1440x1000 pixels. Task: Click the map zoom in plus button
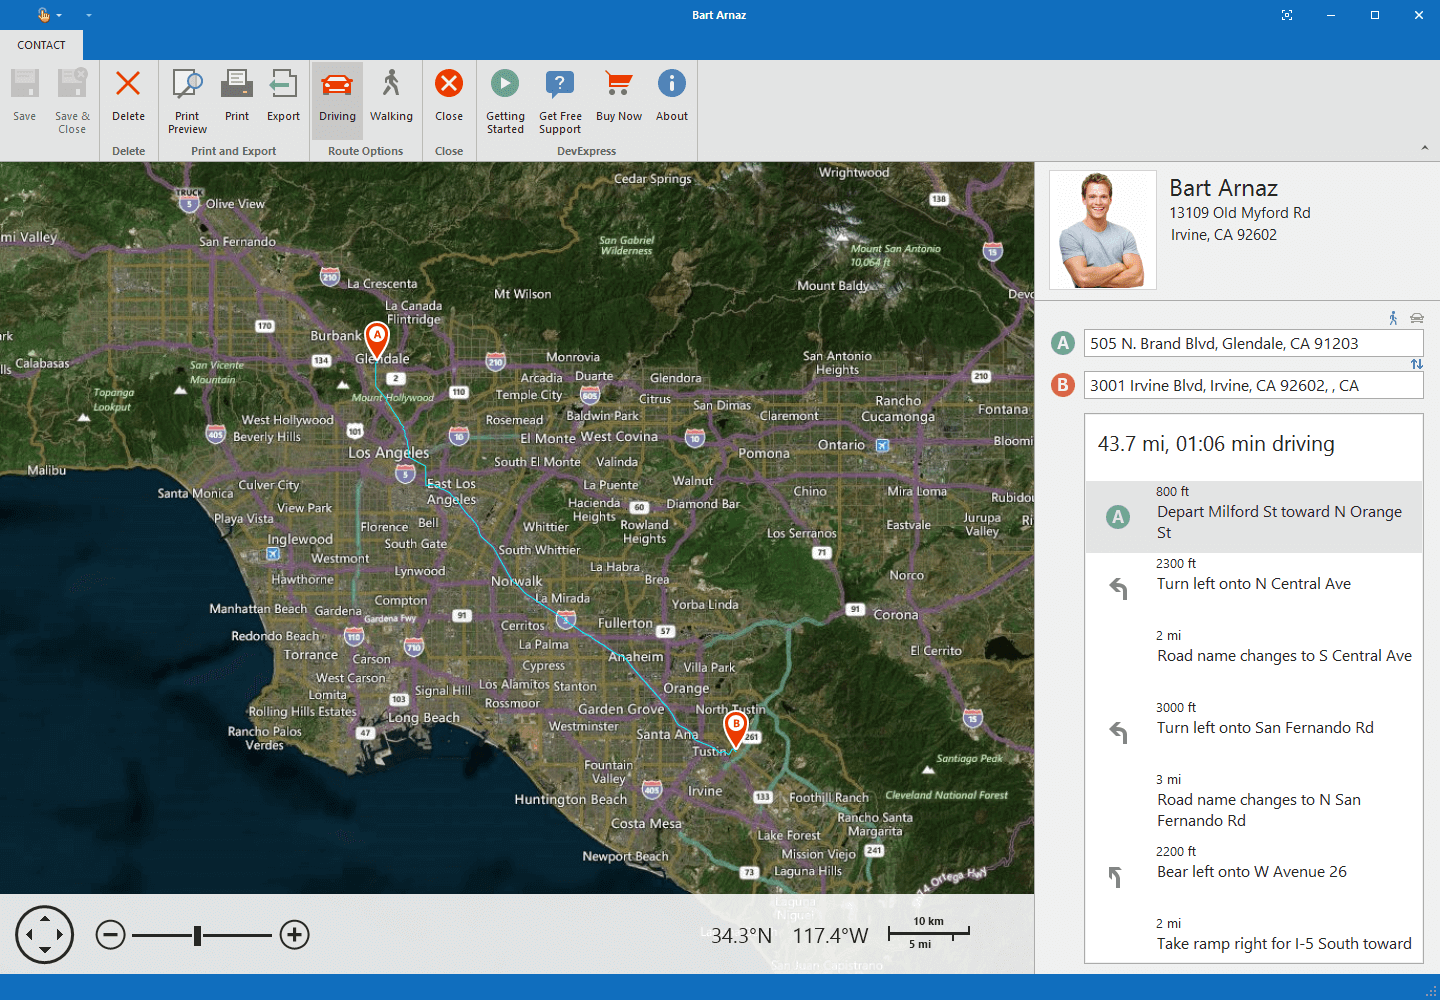(294, 935)
